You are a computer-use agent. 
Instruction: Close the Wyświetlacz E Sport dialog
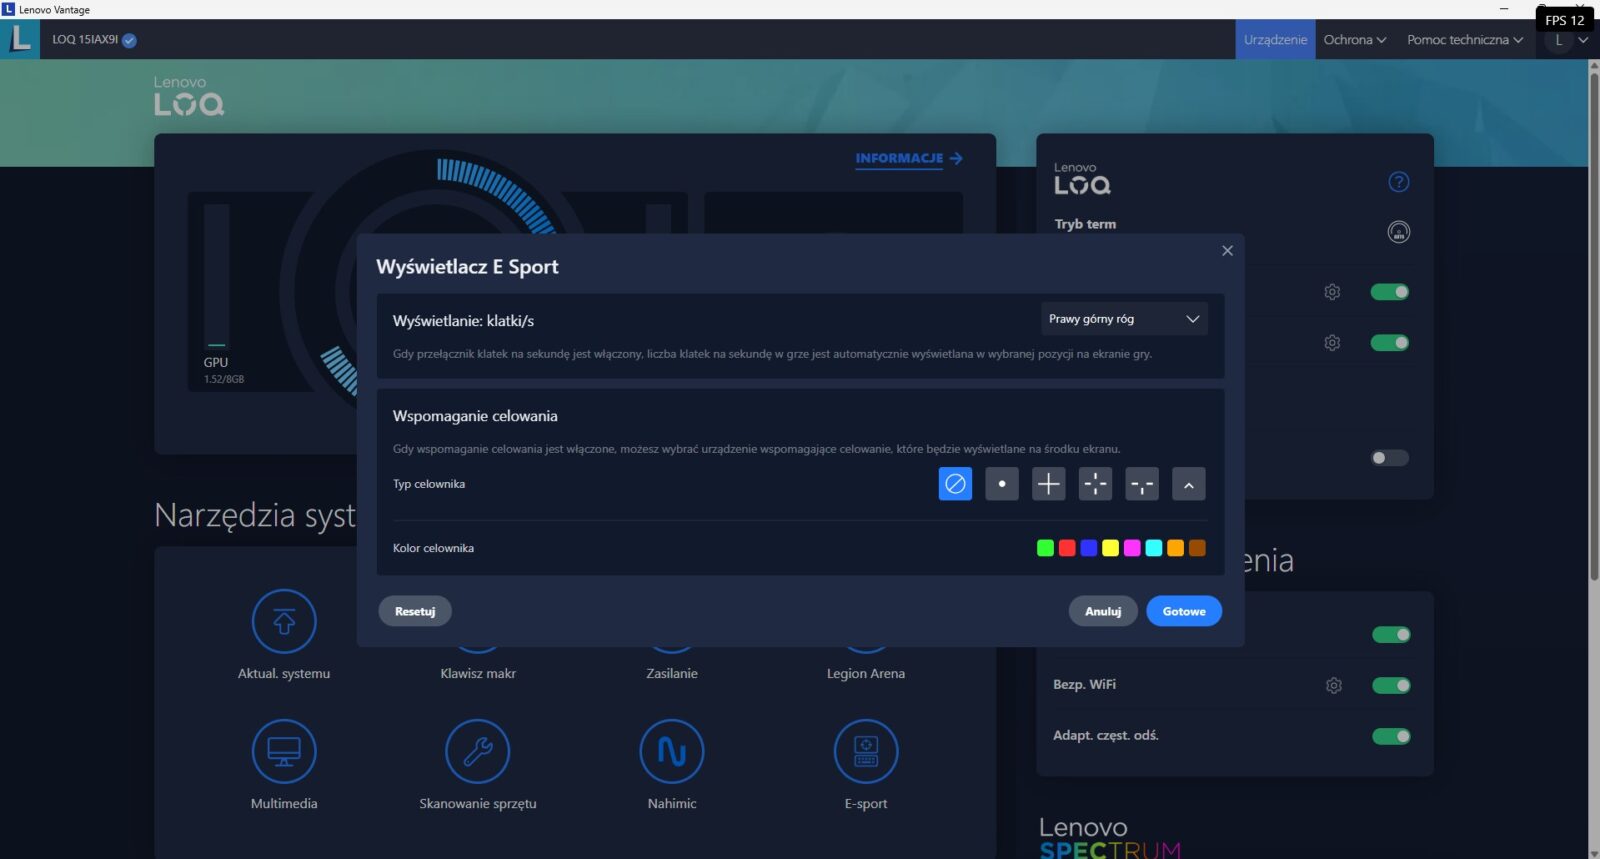click(x=1227, y=251)
